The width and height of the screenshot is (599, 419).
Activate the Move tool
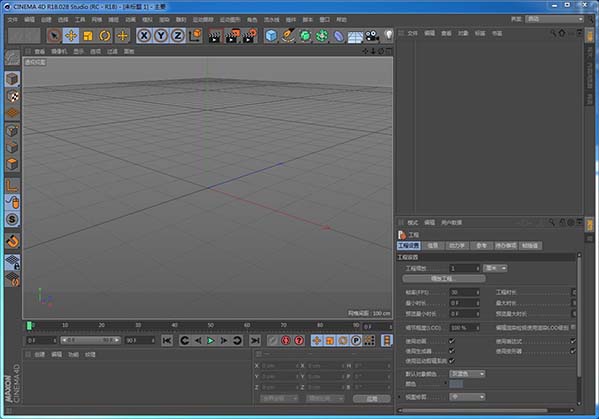(x=71, y=36)
